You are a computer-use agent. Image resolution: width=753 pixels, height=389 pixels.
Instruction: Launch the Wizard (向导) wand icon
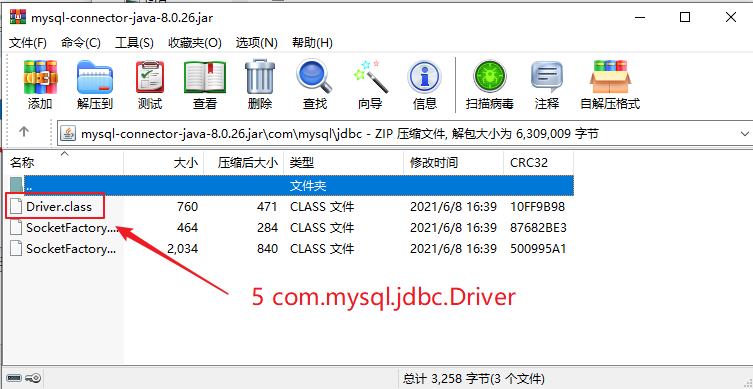coord(370,77)
